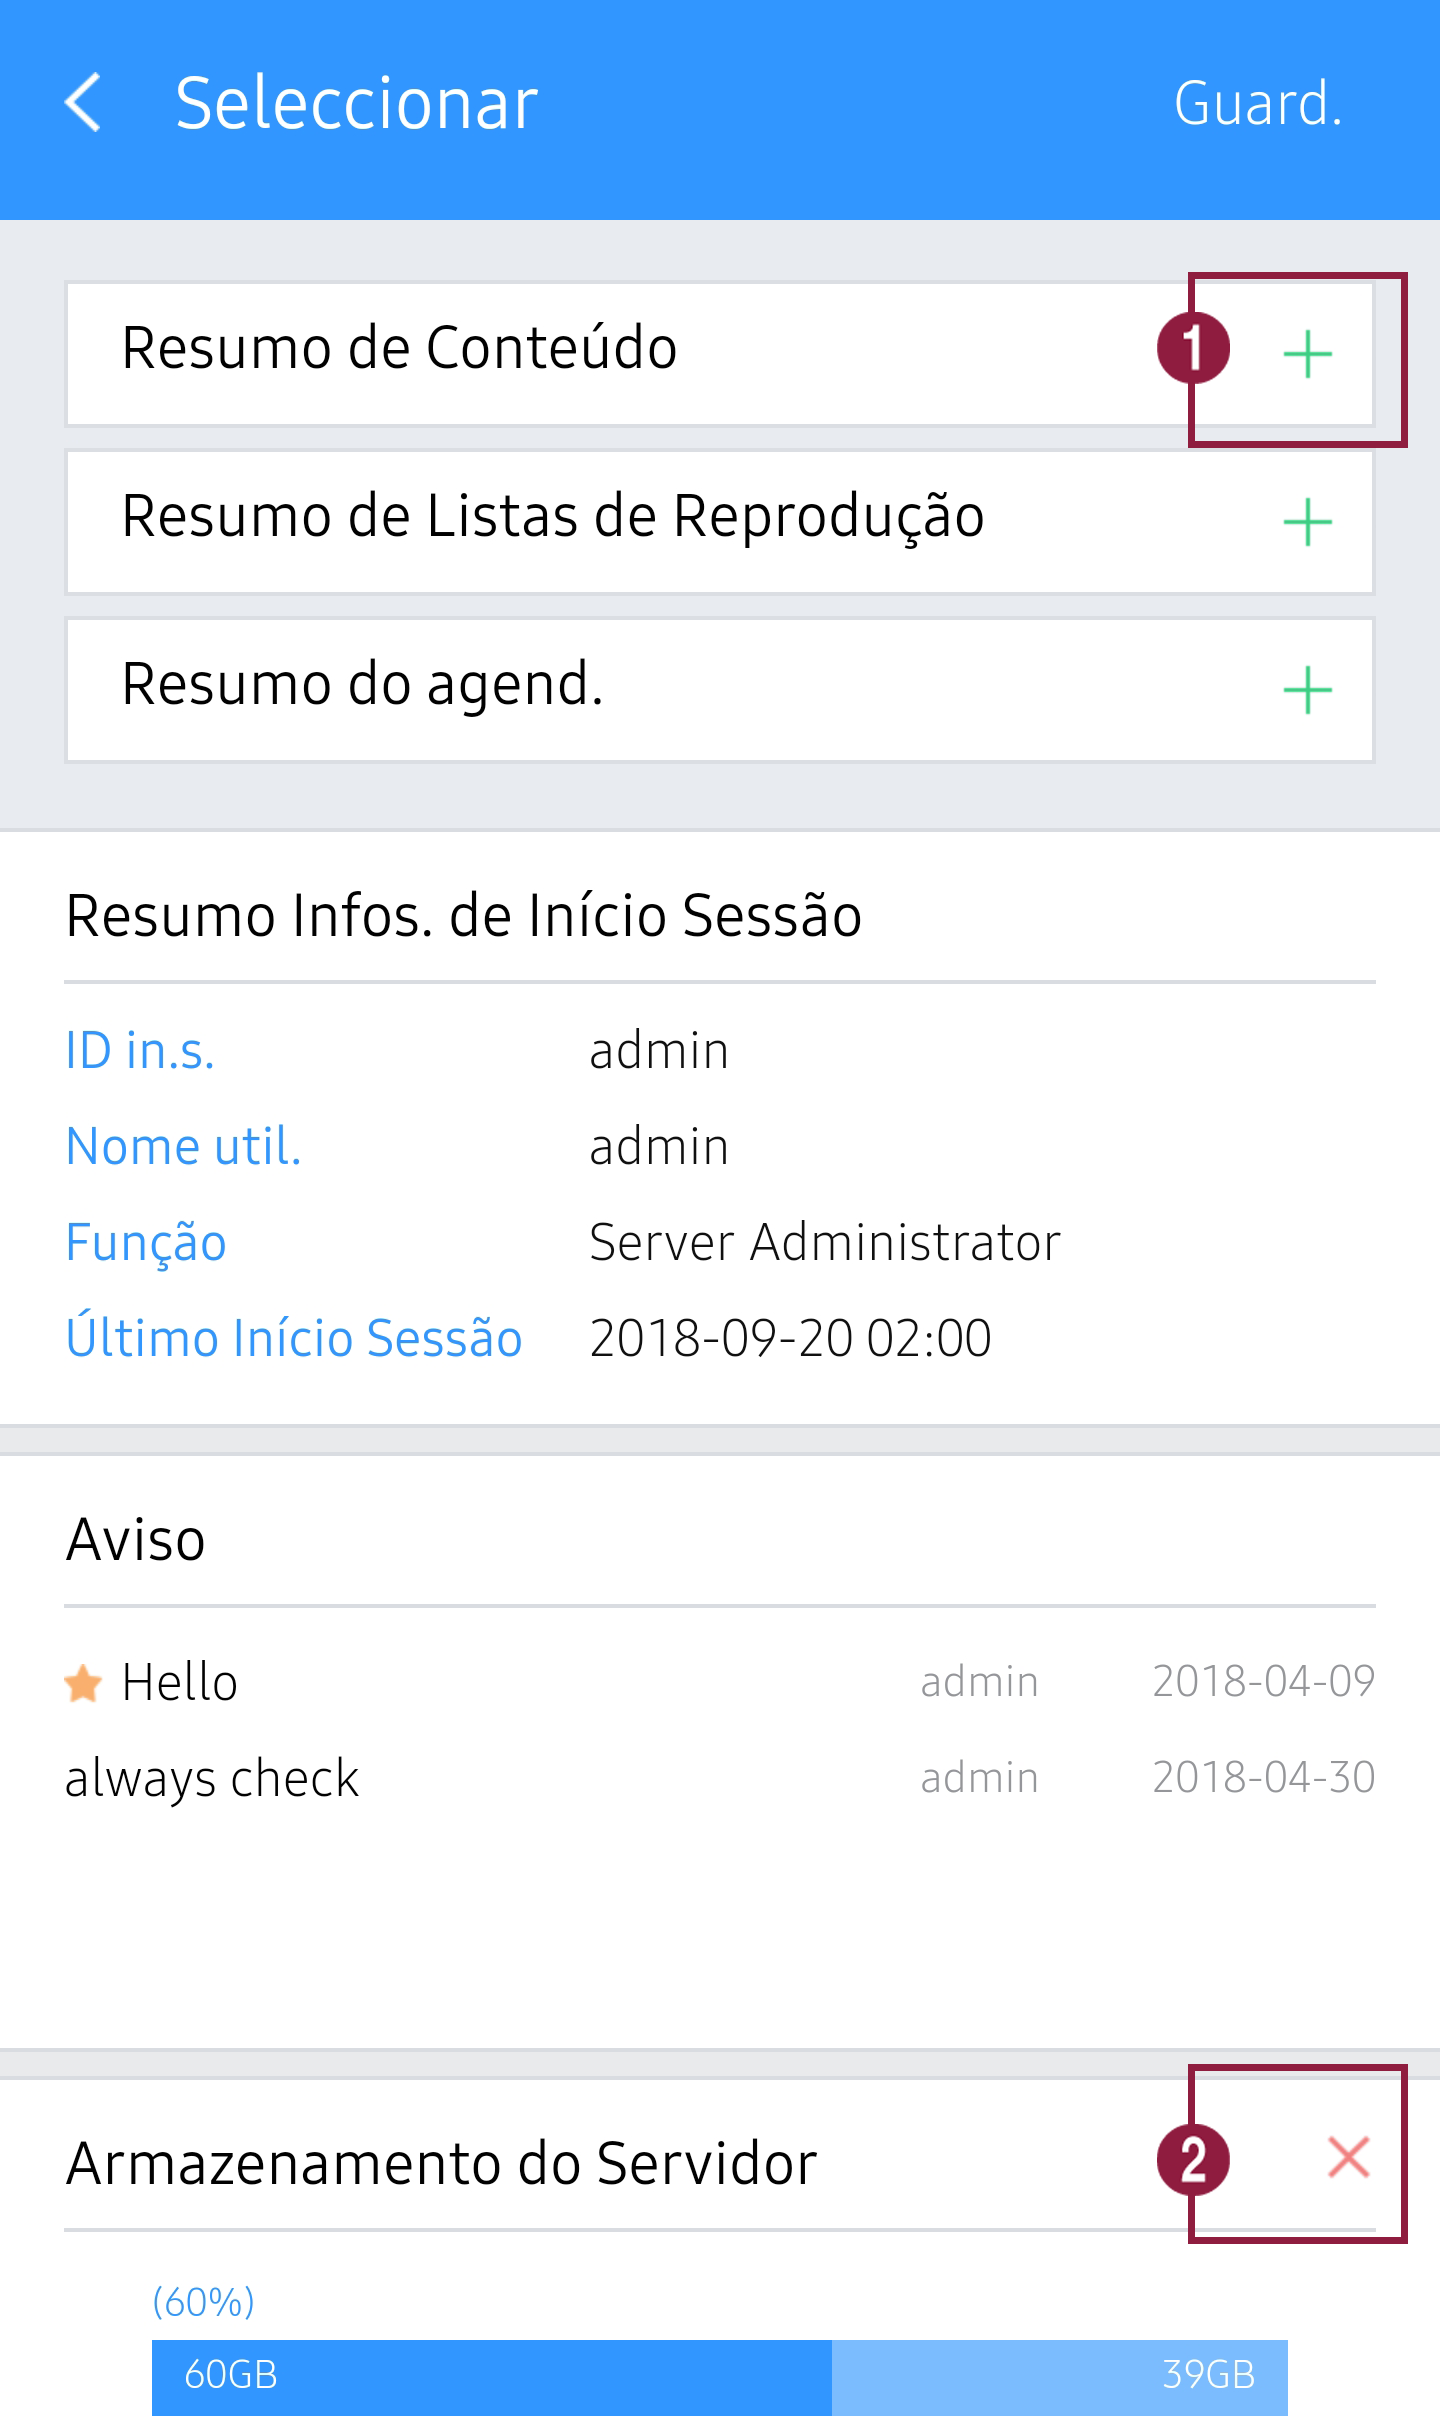Click the 39GB free storage segment

click(1060, 2375)
